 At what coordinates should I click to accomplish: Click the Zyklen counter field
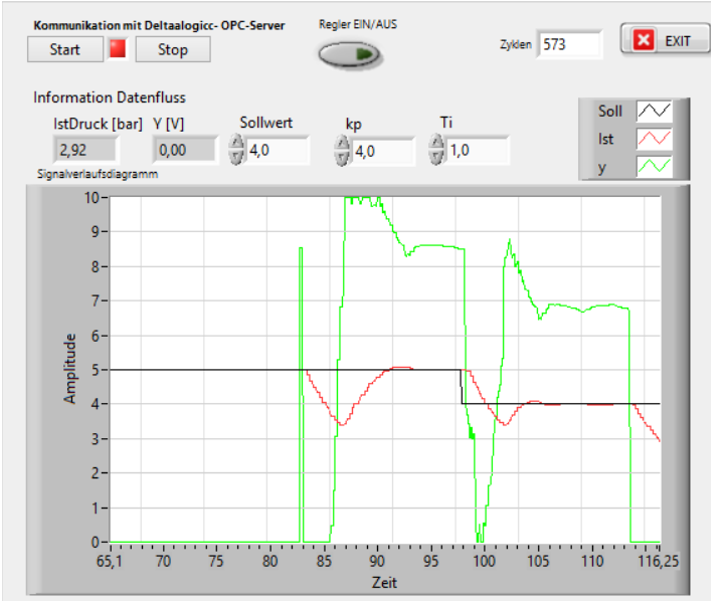pos(570,44)
